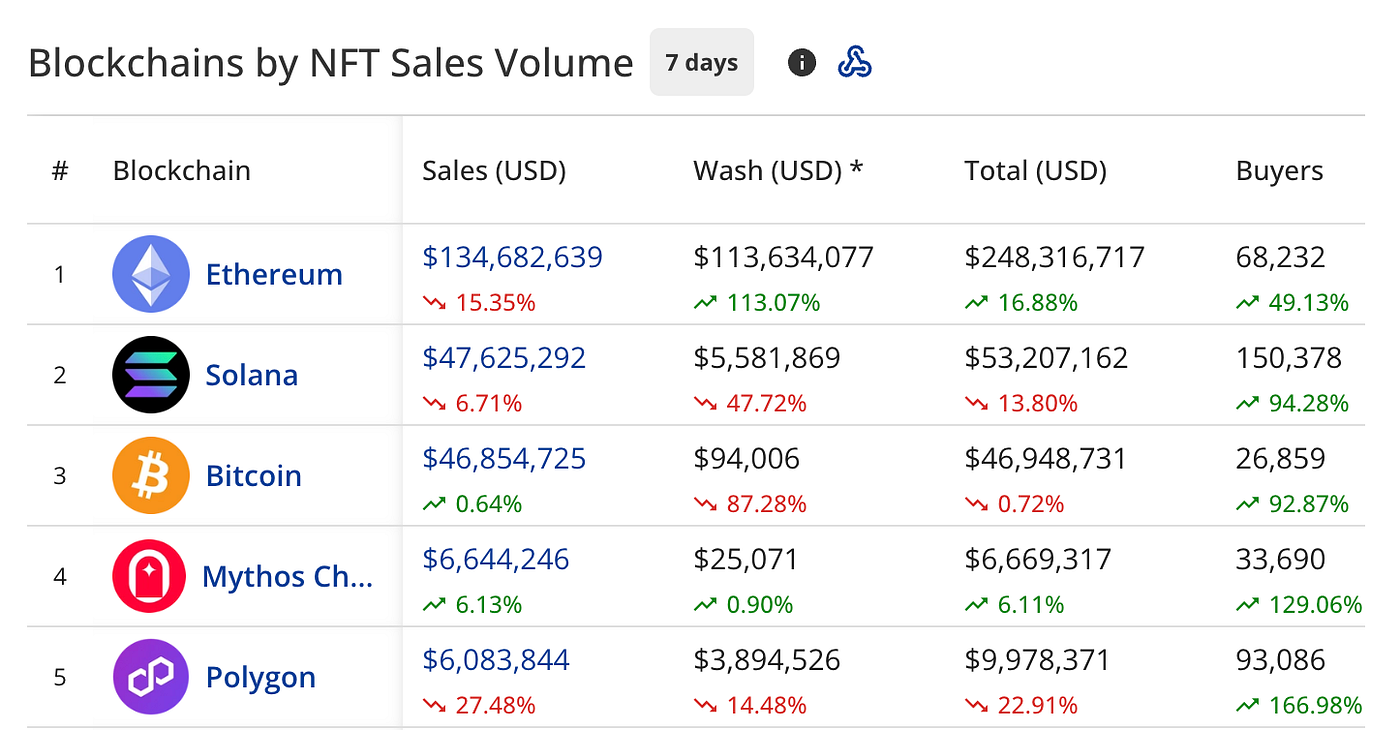Click Ethereum buyers count 68,232
Viewport: 1400px width, 730px height.
[x=1281, y=257]
